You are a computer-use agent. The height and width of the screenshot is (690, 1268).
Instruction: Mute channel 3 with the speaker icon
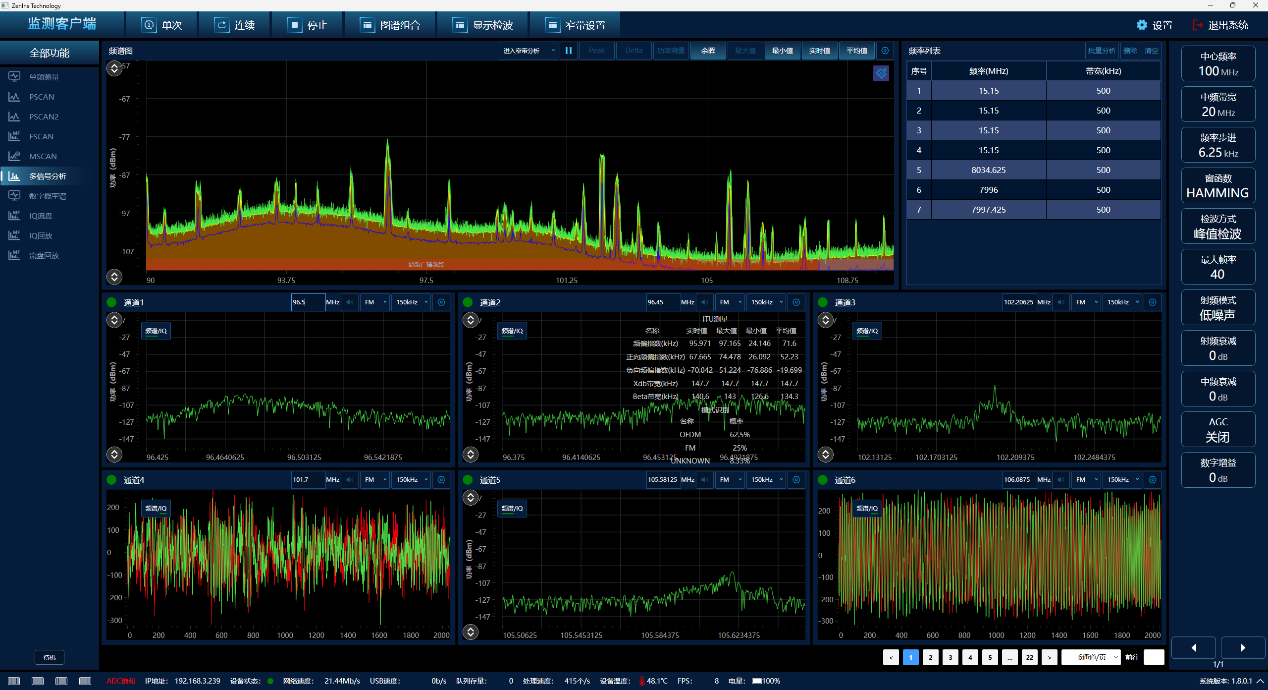[x=1062, y=301]
